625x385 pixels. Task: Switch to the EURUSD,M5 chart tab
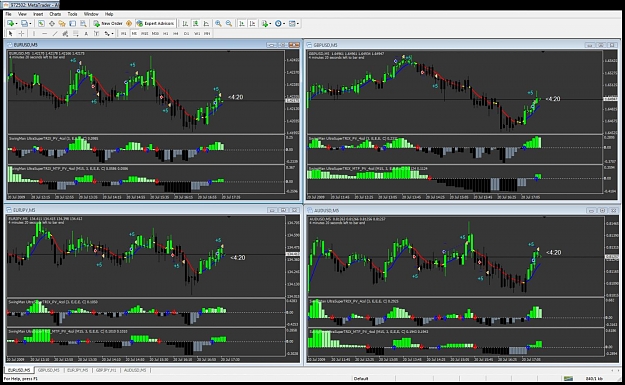(19, 370)
